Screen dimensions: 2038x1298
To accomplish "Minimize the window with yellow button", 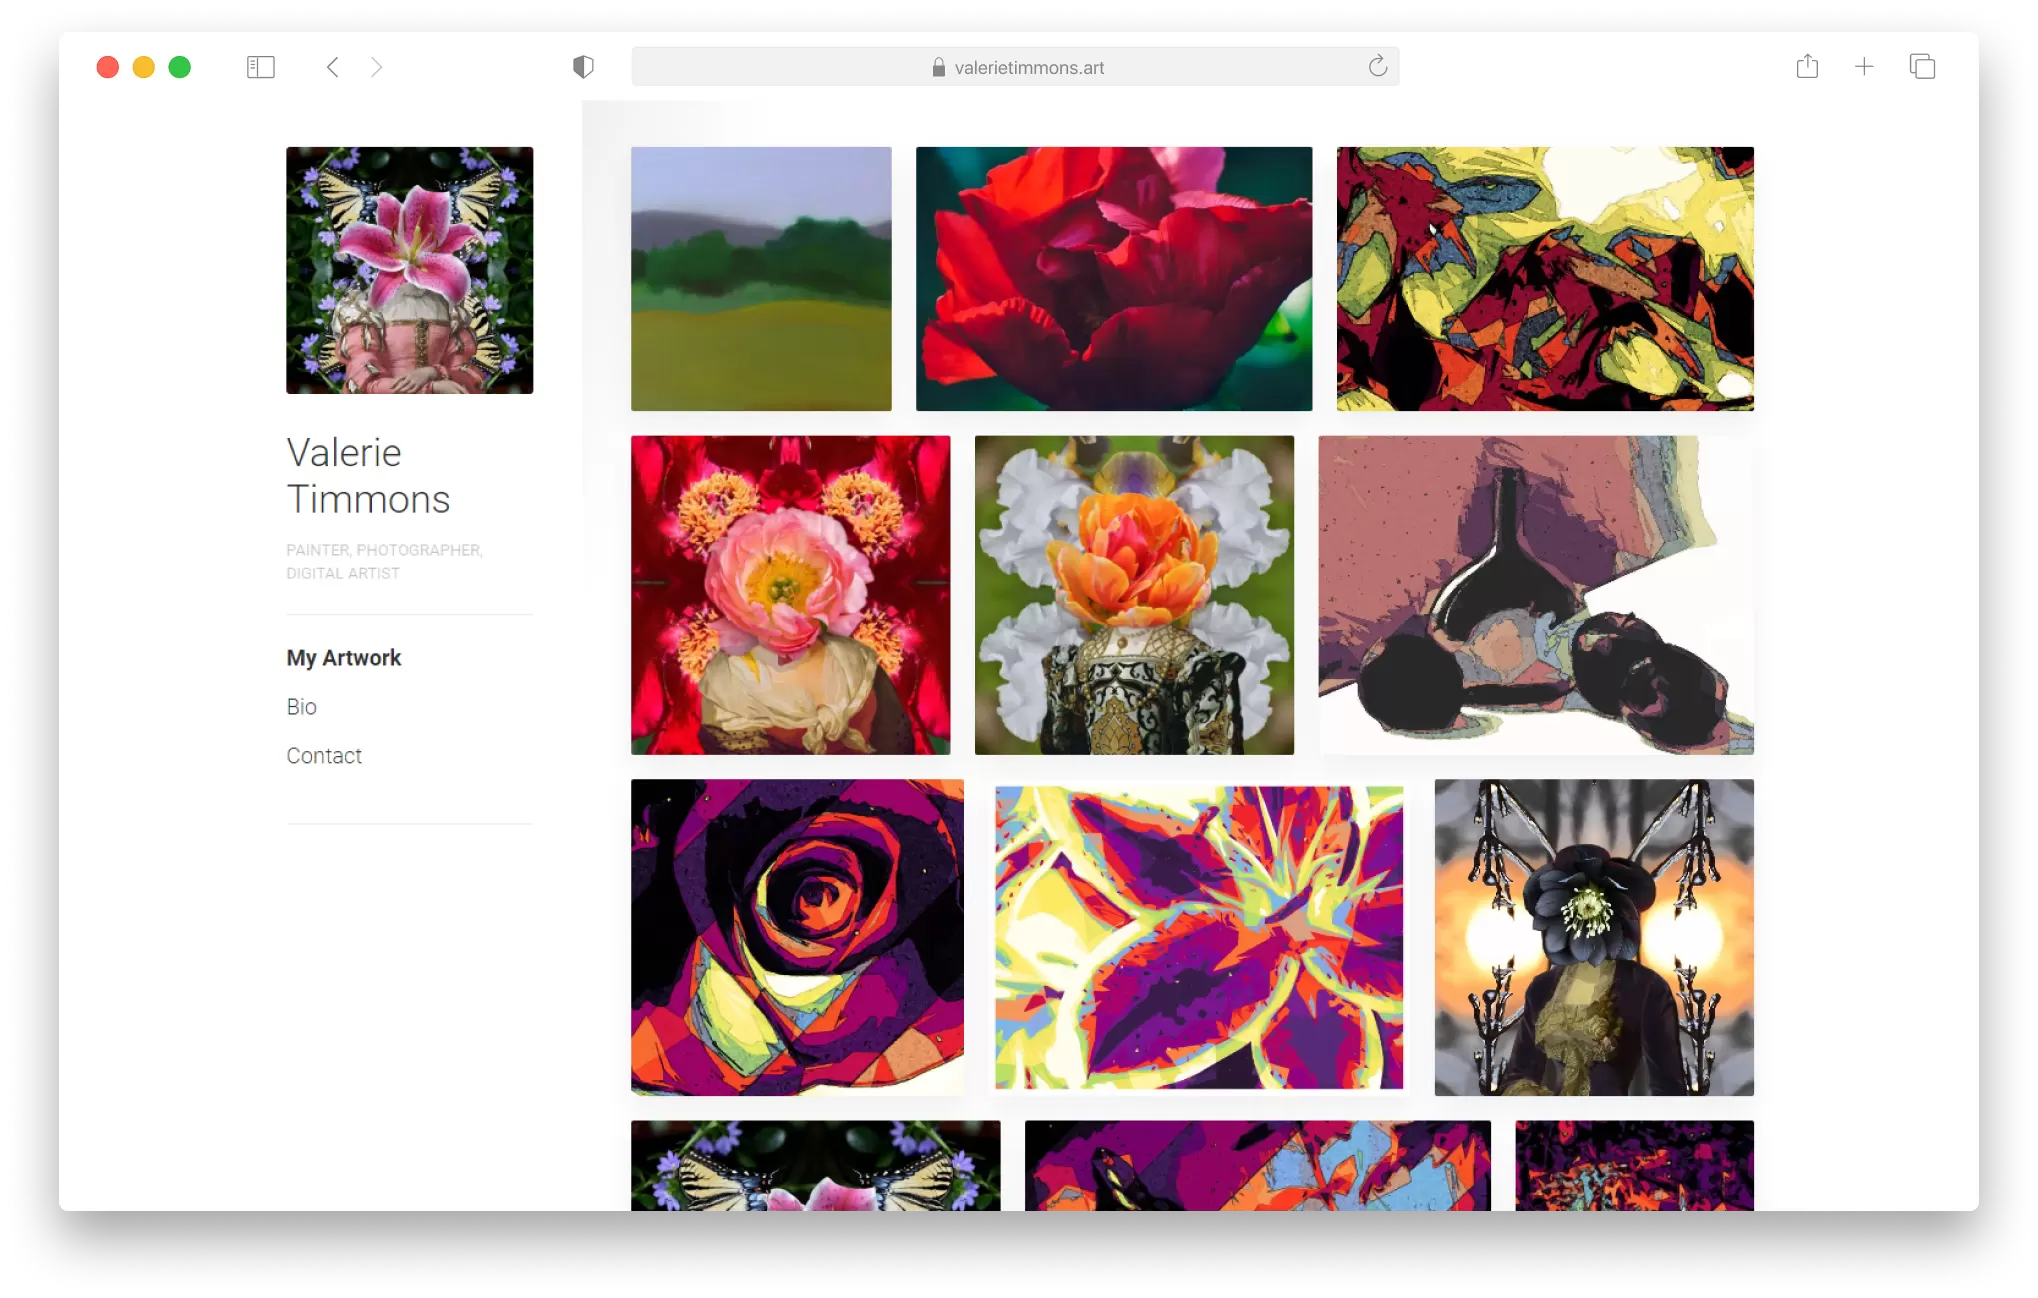I will (x=144, y=67).
